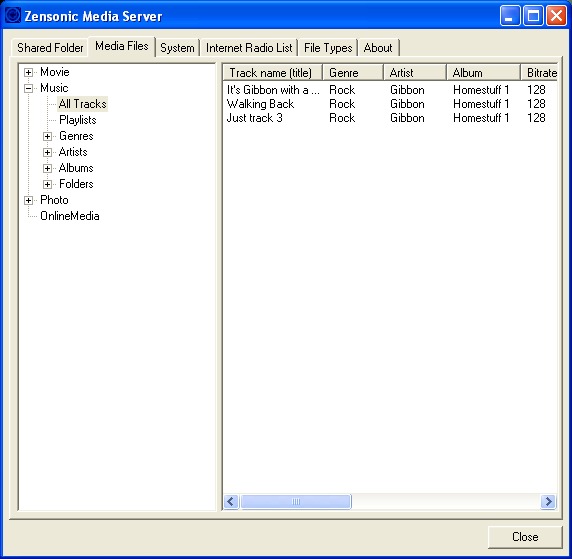Expand the Genres node
This screenshot has height=559, width=572.
pyautogui.click(x=47, y=136)
